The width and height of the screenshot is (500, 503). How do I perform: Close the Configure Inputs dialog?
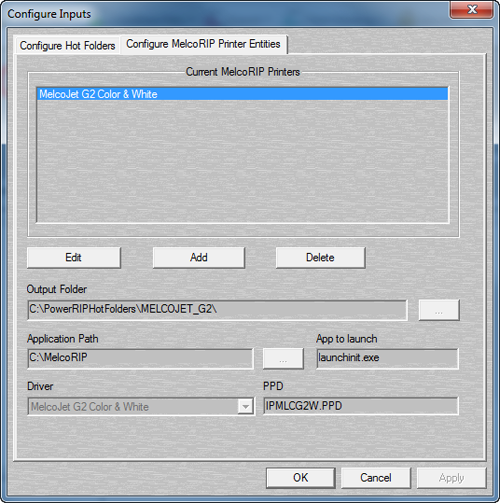coord(472,9)
